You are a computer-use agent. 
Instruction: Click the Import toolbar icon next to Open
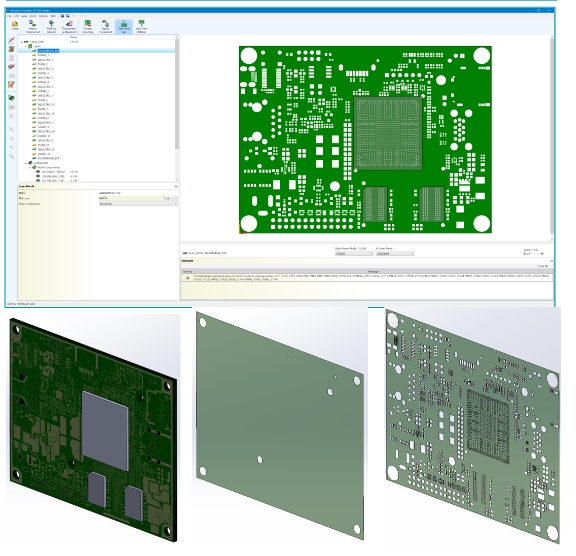32,24
